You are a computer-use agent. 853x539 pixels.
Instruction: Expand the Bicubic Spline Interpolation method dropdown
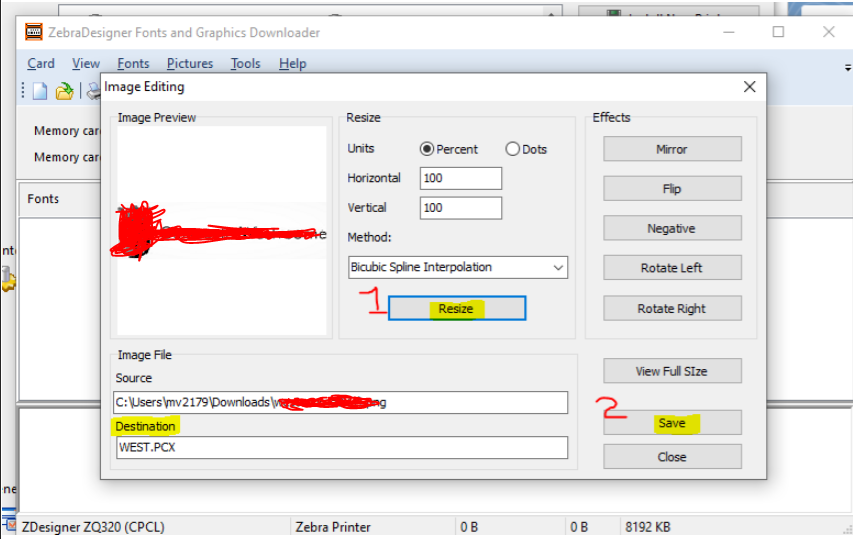click(x=557, y=267)
